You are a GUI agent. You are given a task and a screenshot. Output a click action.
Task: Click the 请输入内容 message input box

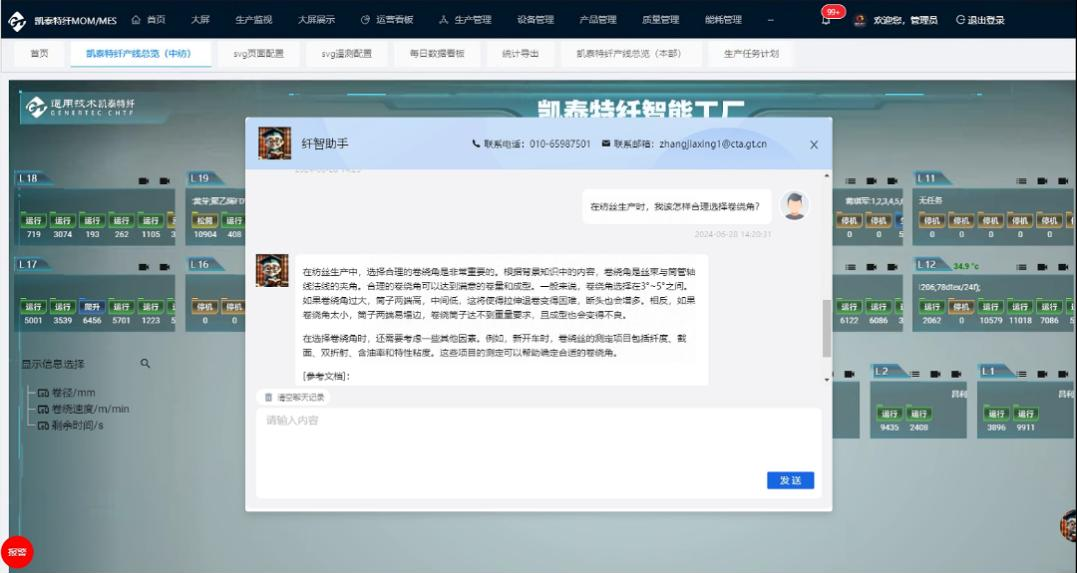click(538, 438)
